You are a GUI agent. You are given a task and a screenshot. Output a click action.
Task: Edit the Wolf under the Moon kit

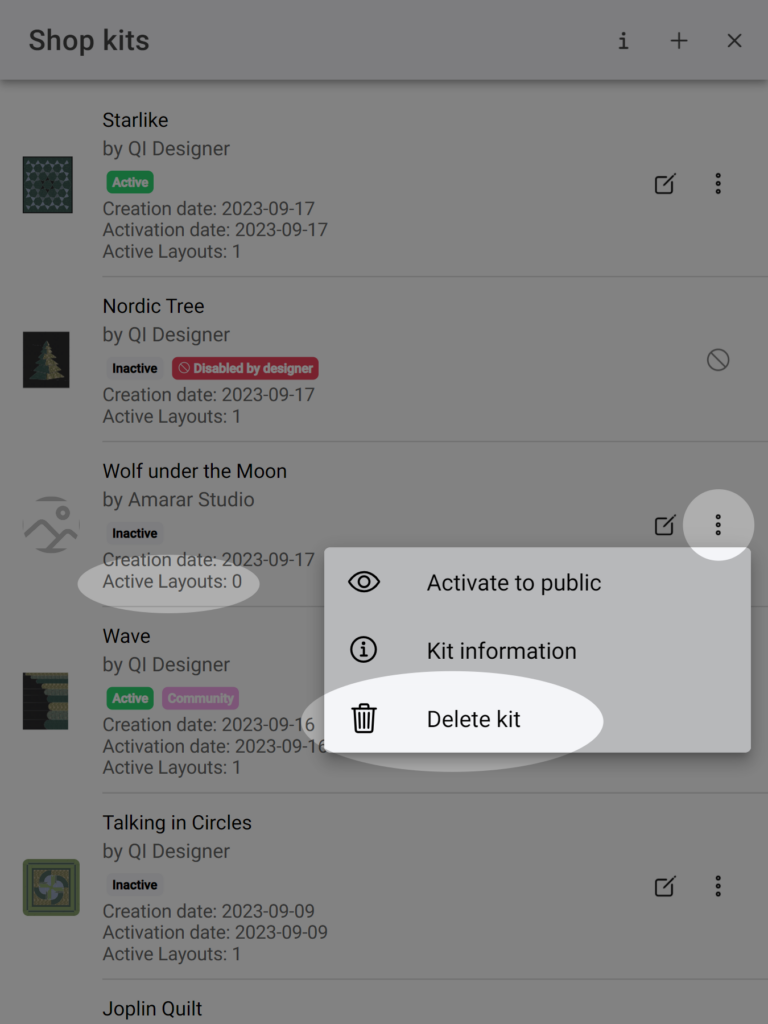665,524
